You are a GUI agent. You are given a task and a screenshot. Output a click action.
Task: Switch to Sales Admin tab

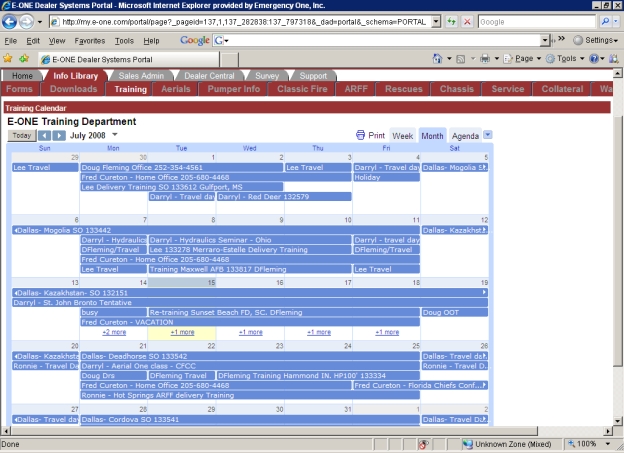point(141,76)
